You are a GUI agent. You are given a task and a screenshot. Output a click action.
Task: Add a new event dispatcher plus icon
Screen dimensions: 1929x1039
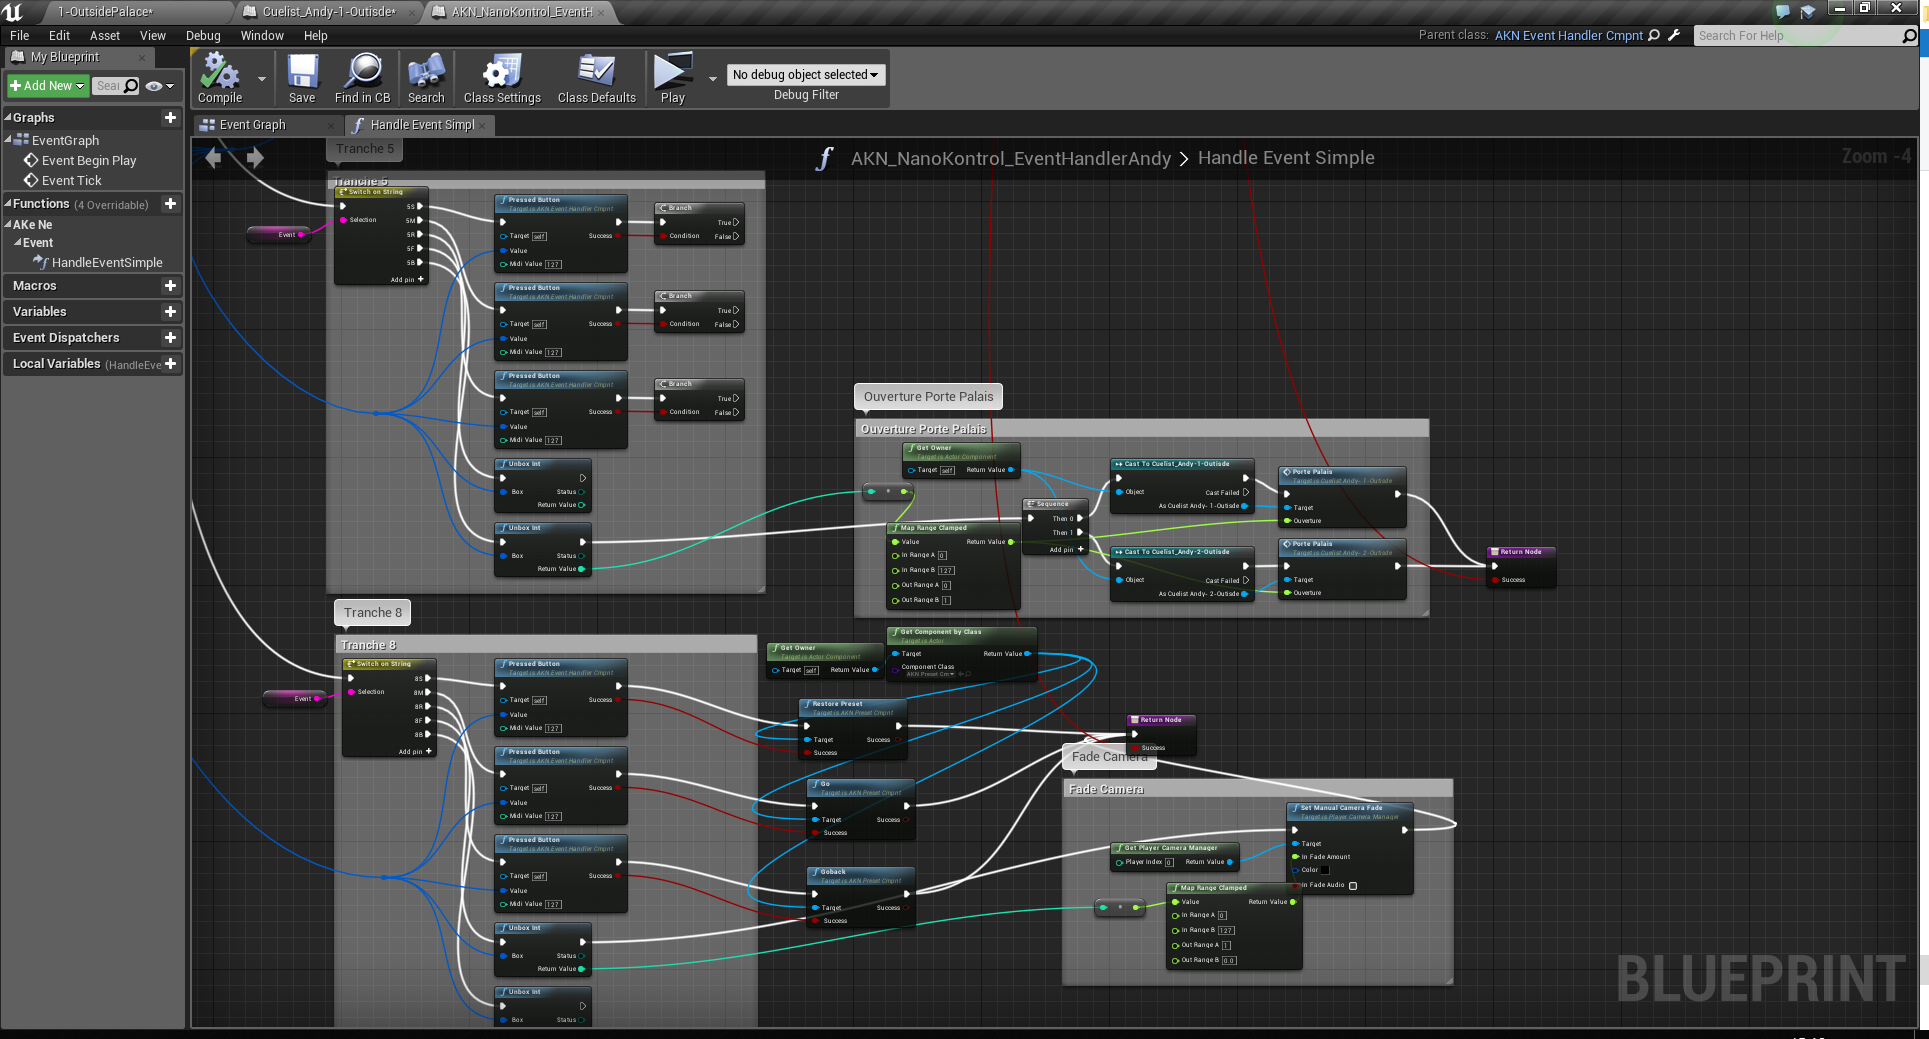pos(170,337)
